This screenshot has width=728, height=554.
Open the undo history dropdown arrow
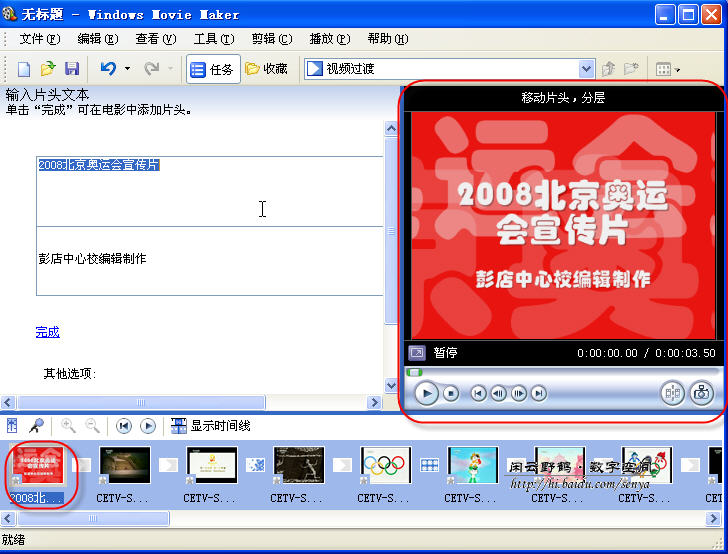click(x=127, y=69)
